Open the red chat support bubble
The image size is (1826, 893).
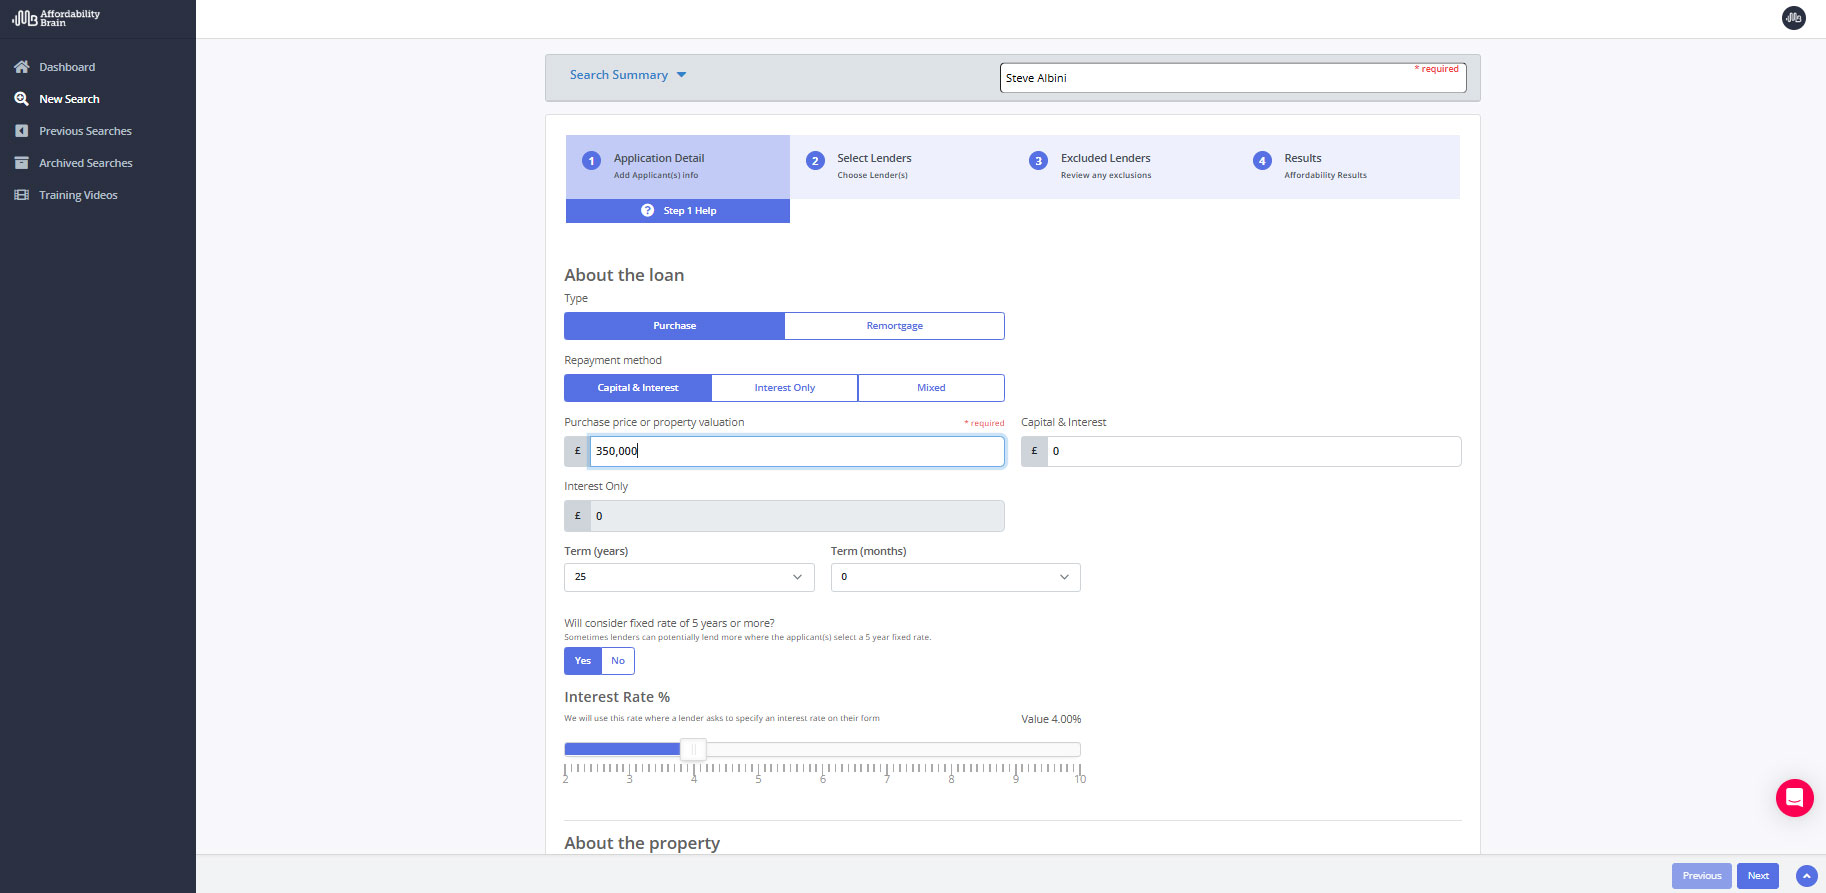click(x=1794, y=798)
